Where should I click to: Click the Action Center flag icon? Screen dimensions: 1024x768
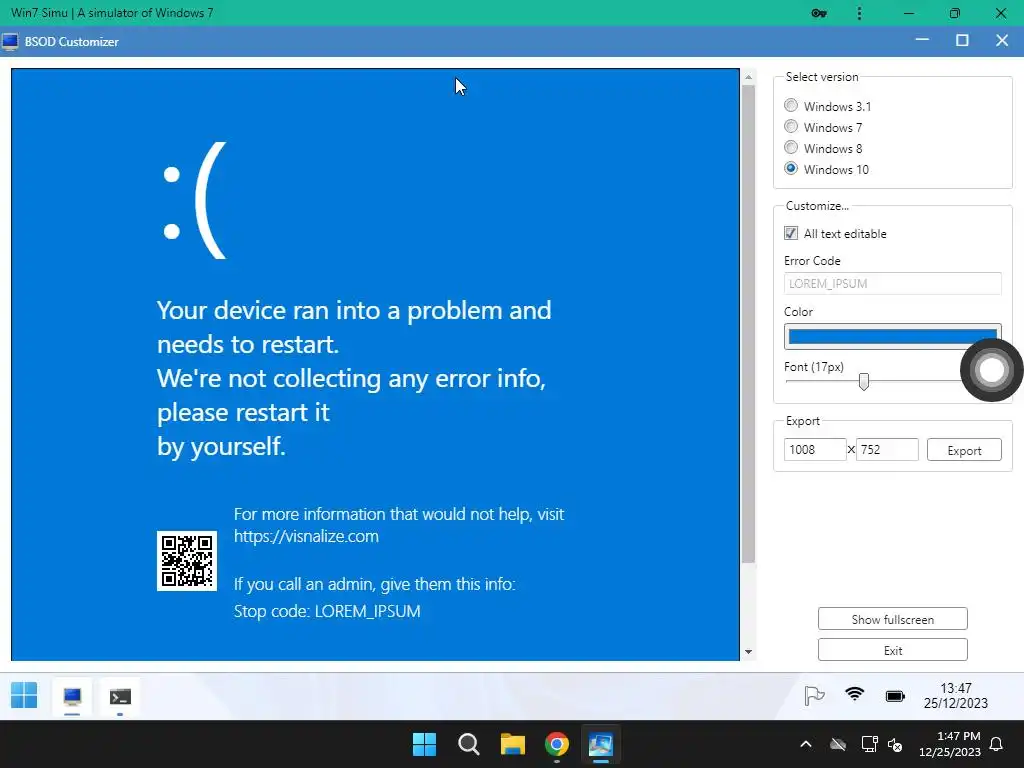(814, 696)
